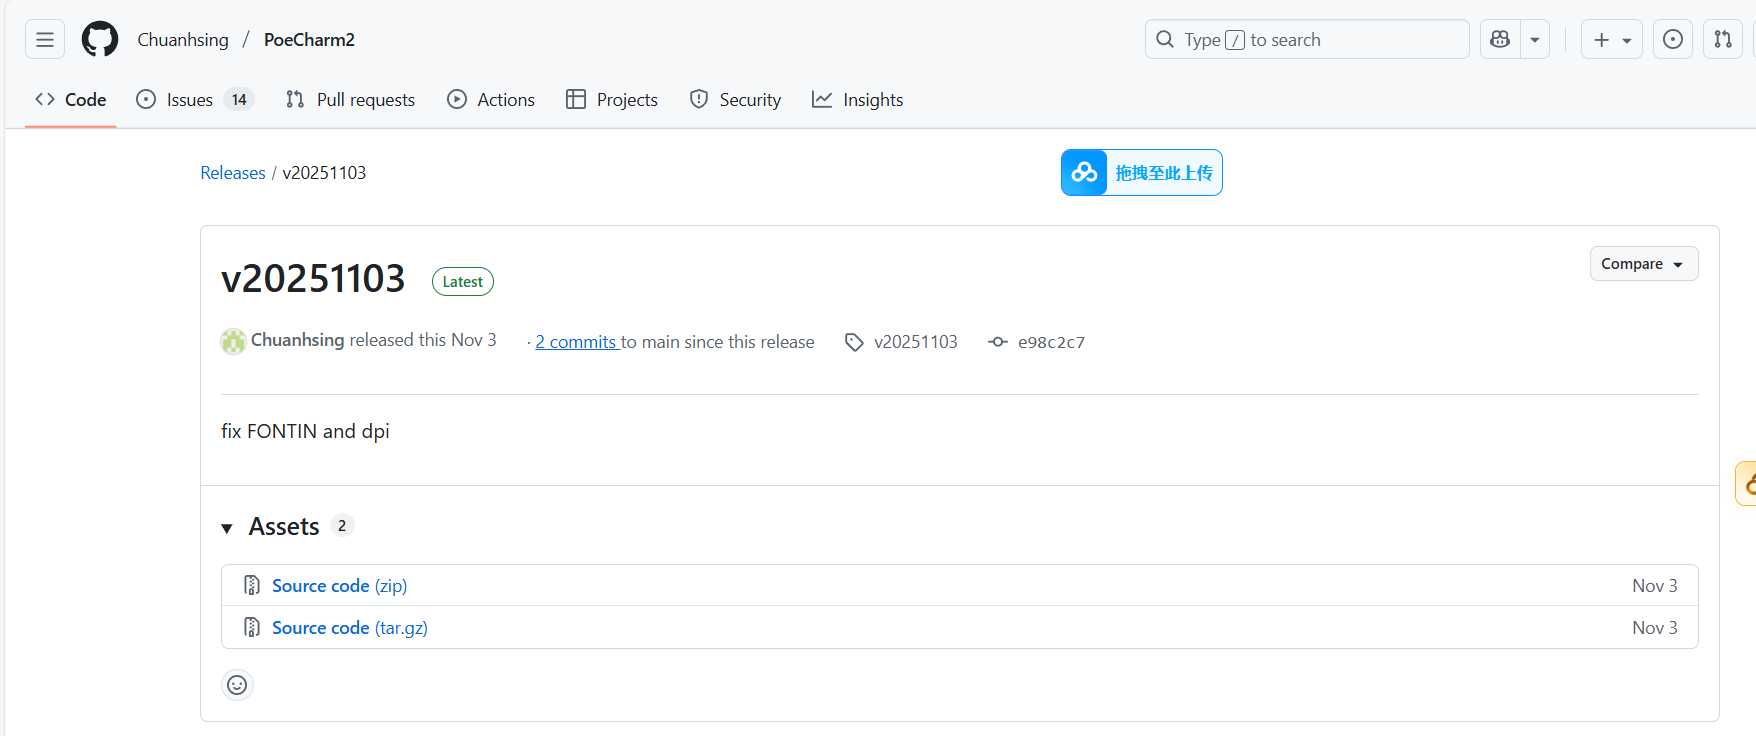This screenshot has height=736, width=1756.
Task: Open the pull requests icon in header
Action: 1723,40
